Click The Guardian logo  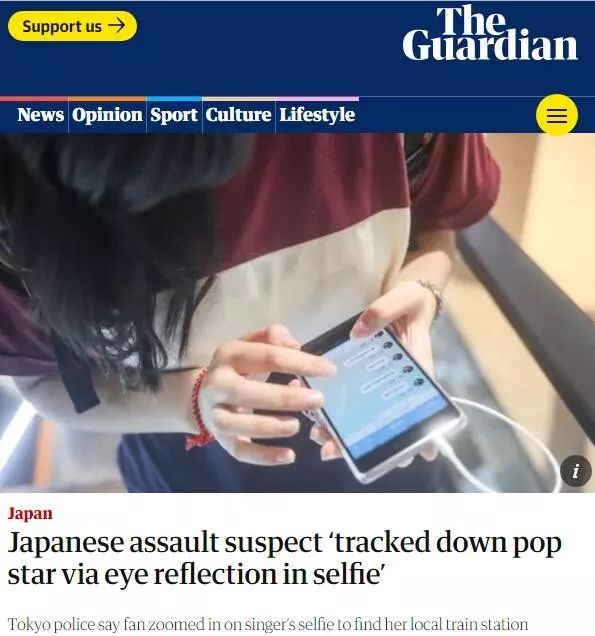point(490,33)
